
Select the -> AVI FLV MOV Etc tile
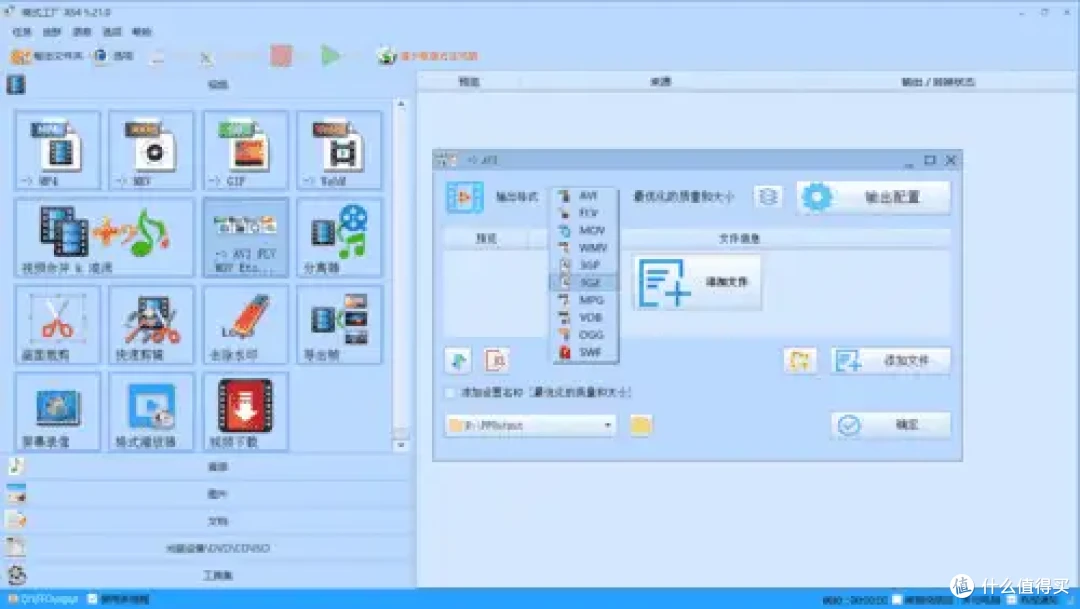[x=246, y=238]
